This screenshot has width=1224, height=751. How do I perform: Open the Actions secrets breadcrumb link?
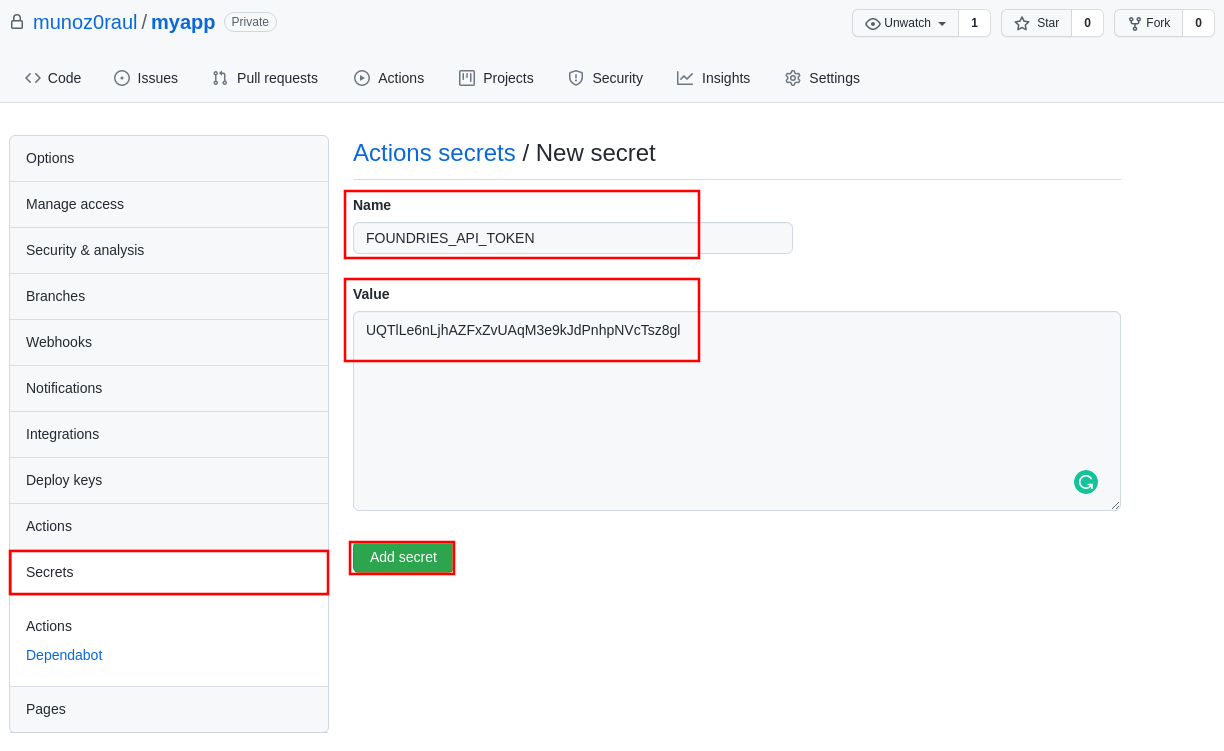coord(434,153)
